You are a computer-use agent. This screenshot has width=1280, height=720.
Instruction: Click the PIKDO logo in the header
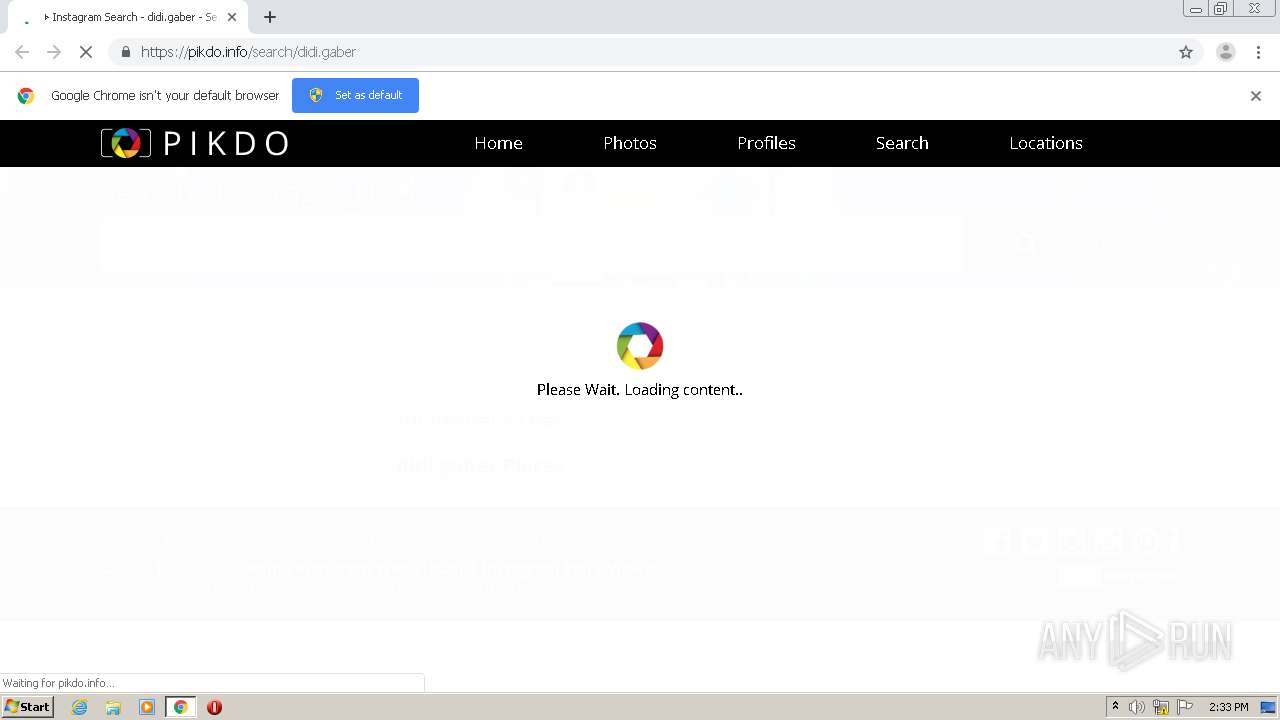195,143
